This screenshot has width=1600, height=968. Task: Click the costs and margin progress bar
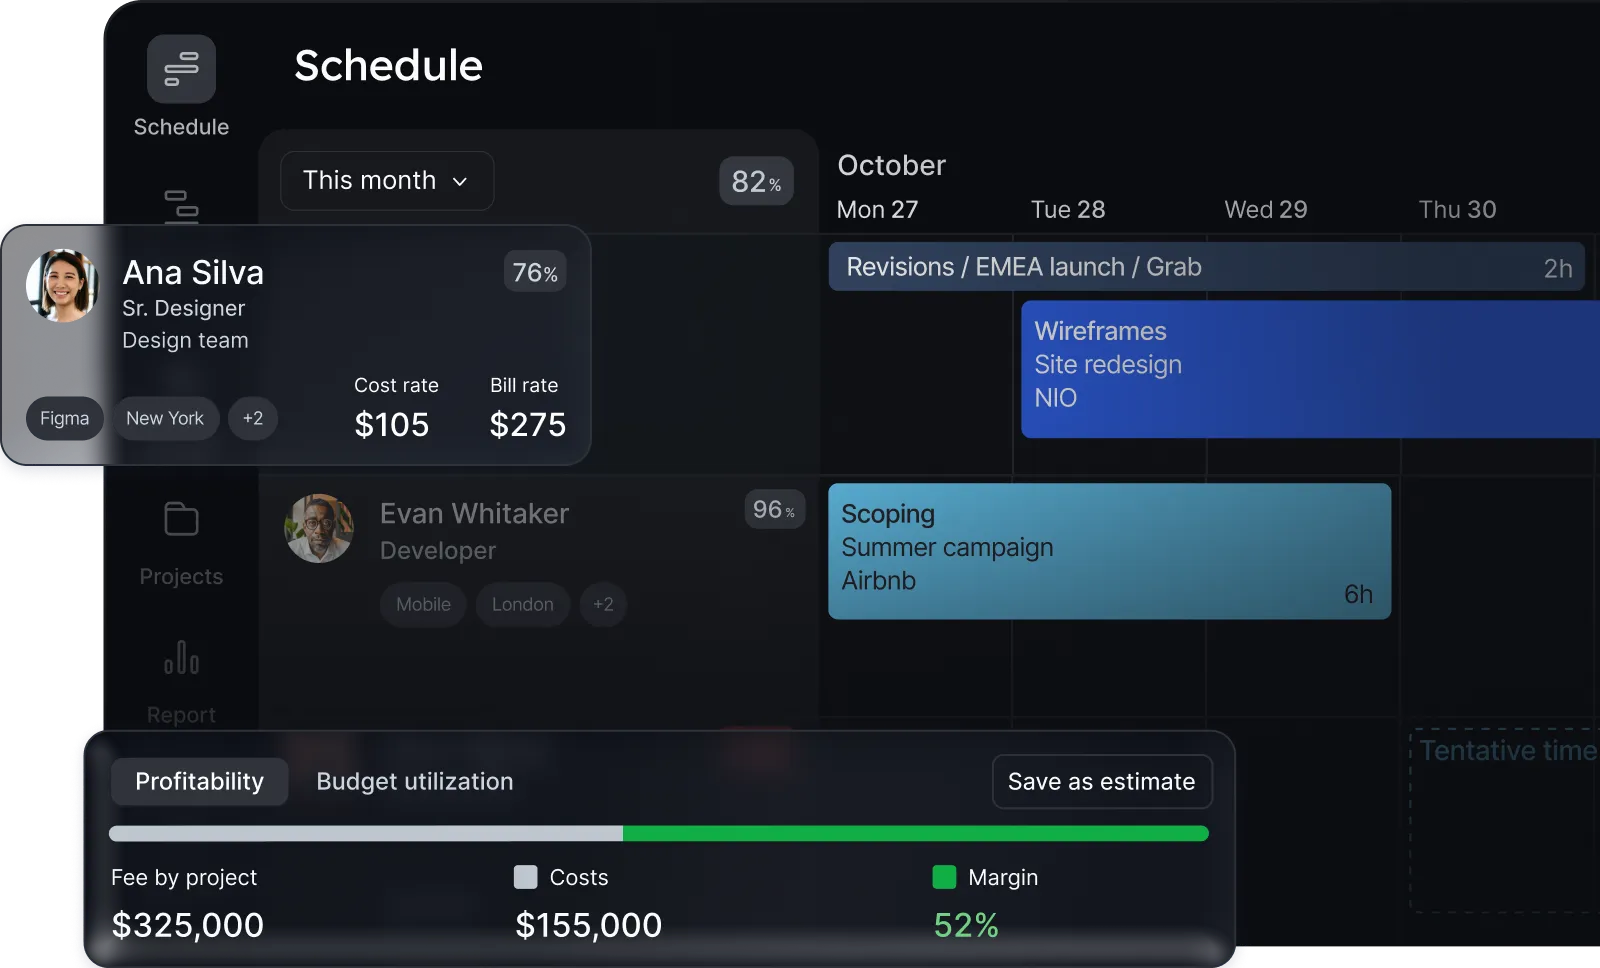point(658,834)
